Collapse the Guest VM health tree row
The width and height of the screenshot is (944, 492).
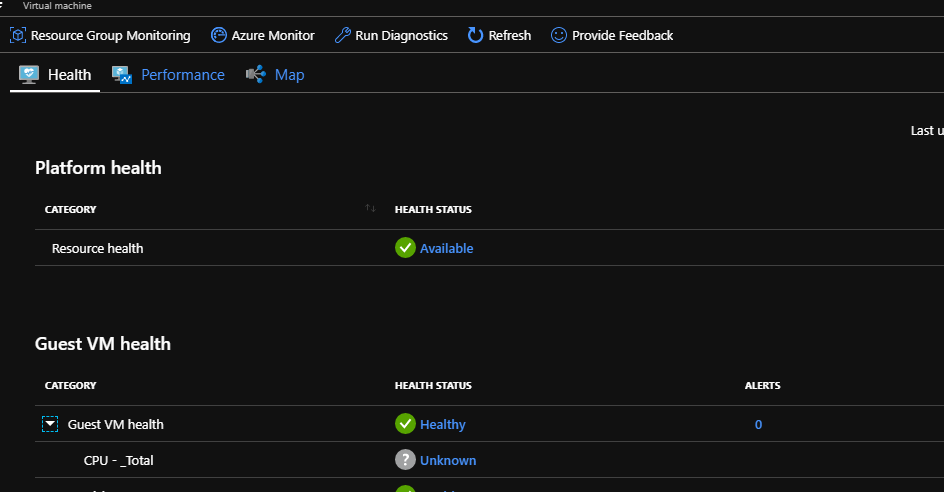(50, 424)
